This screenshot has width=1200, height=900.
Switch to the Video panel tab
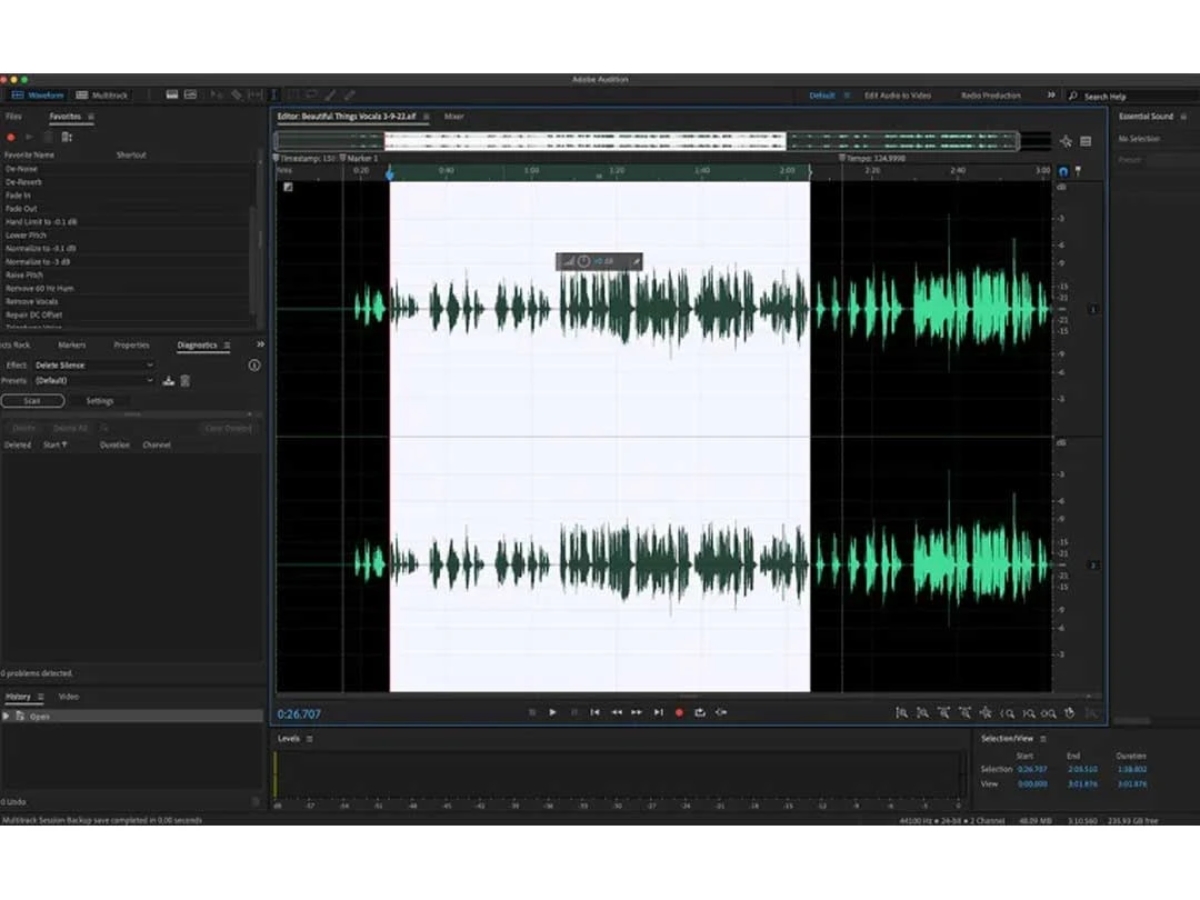[x=68, y=696]
